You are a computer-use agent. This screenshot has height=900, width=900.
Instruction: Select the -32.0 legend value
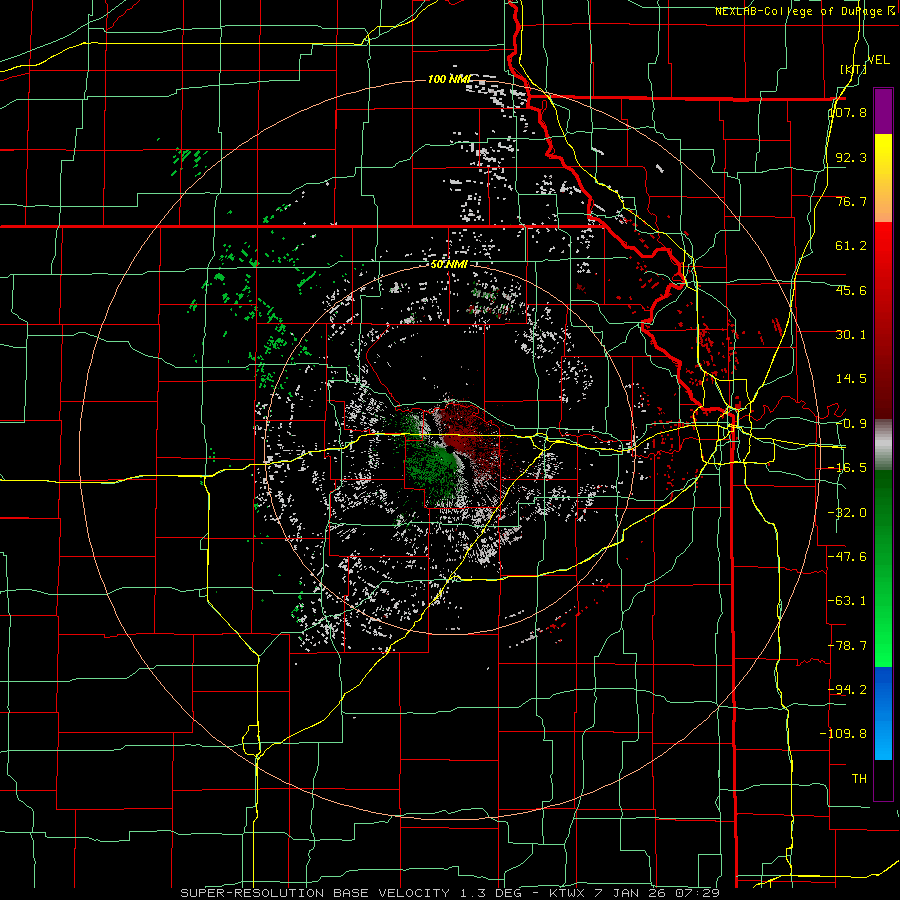point(847,513)
